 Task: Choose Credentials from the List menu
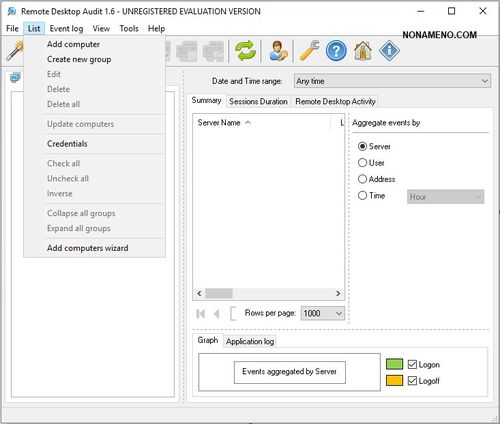[x=95, y=144]
